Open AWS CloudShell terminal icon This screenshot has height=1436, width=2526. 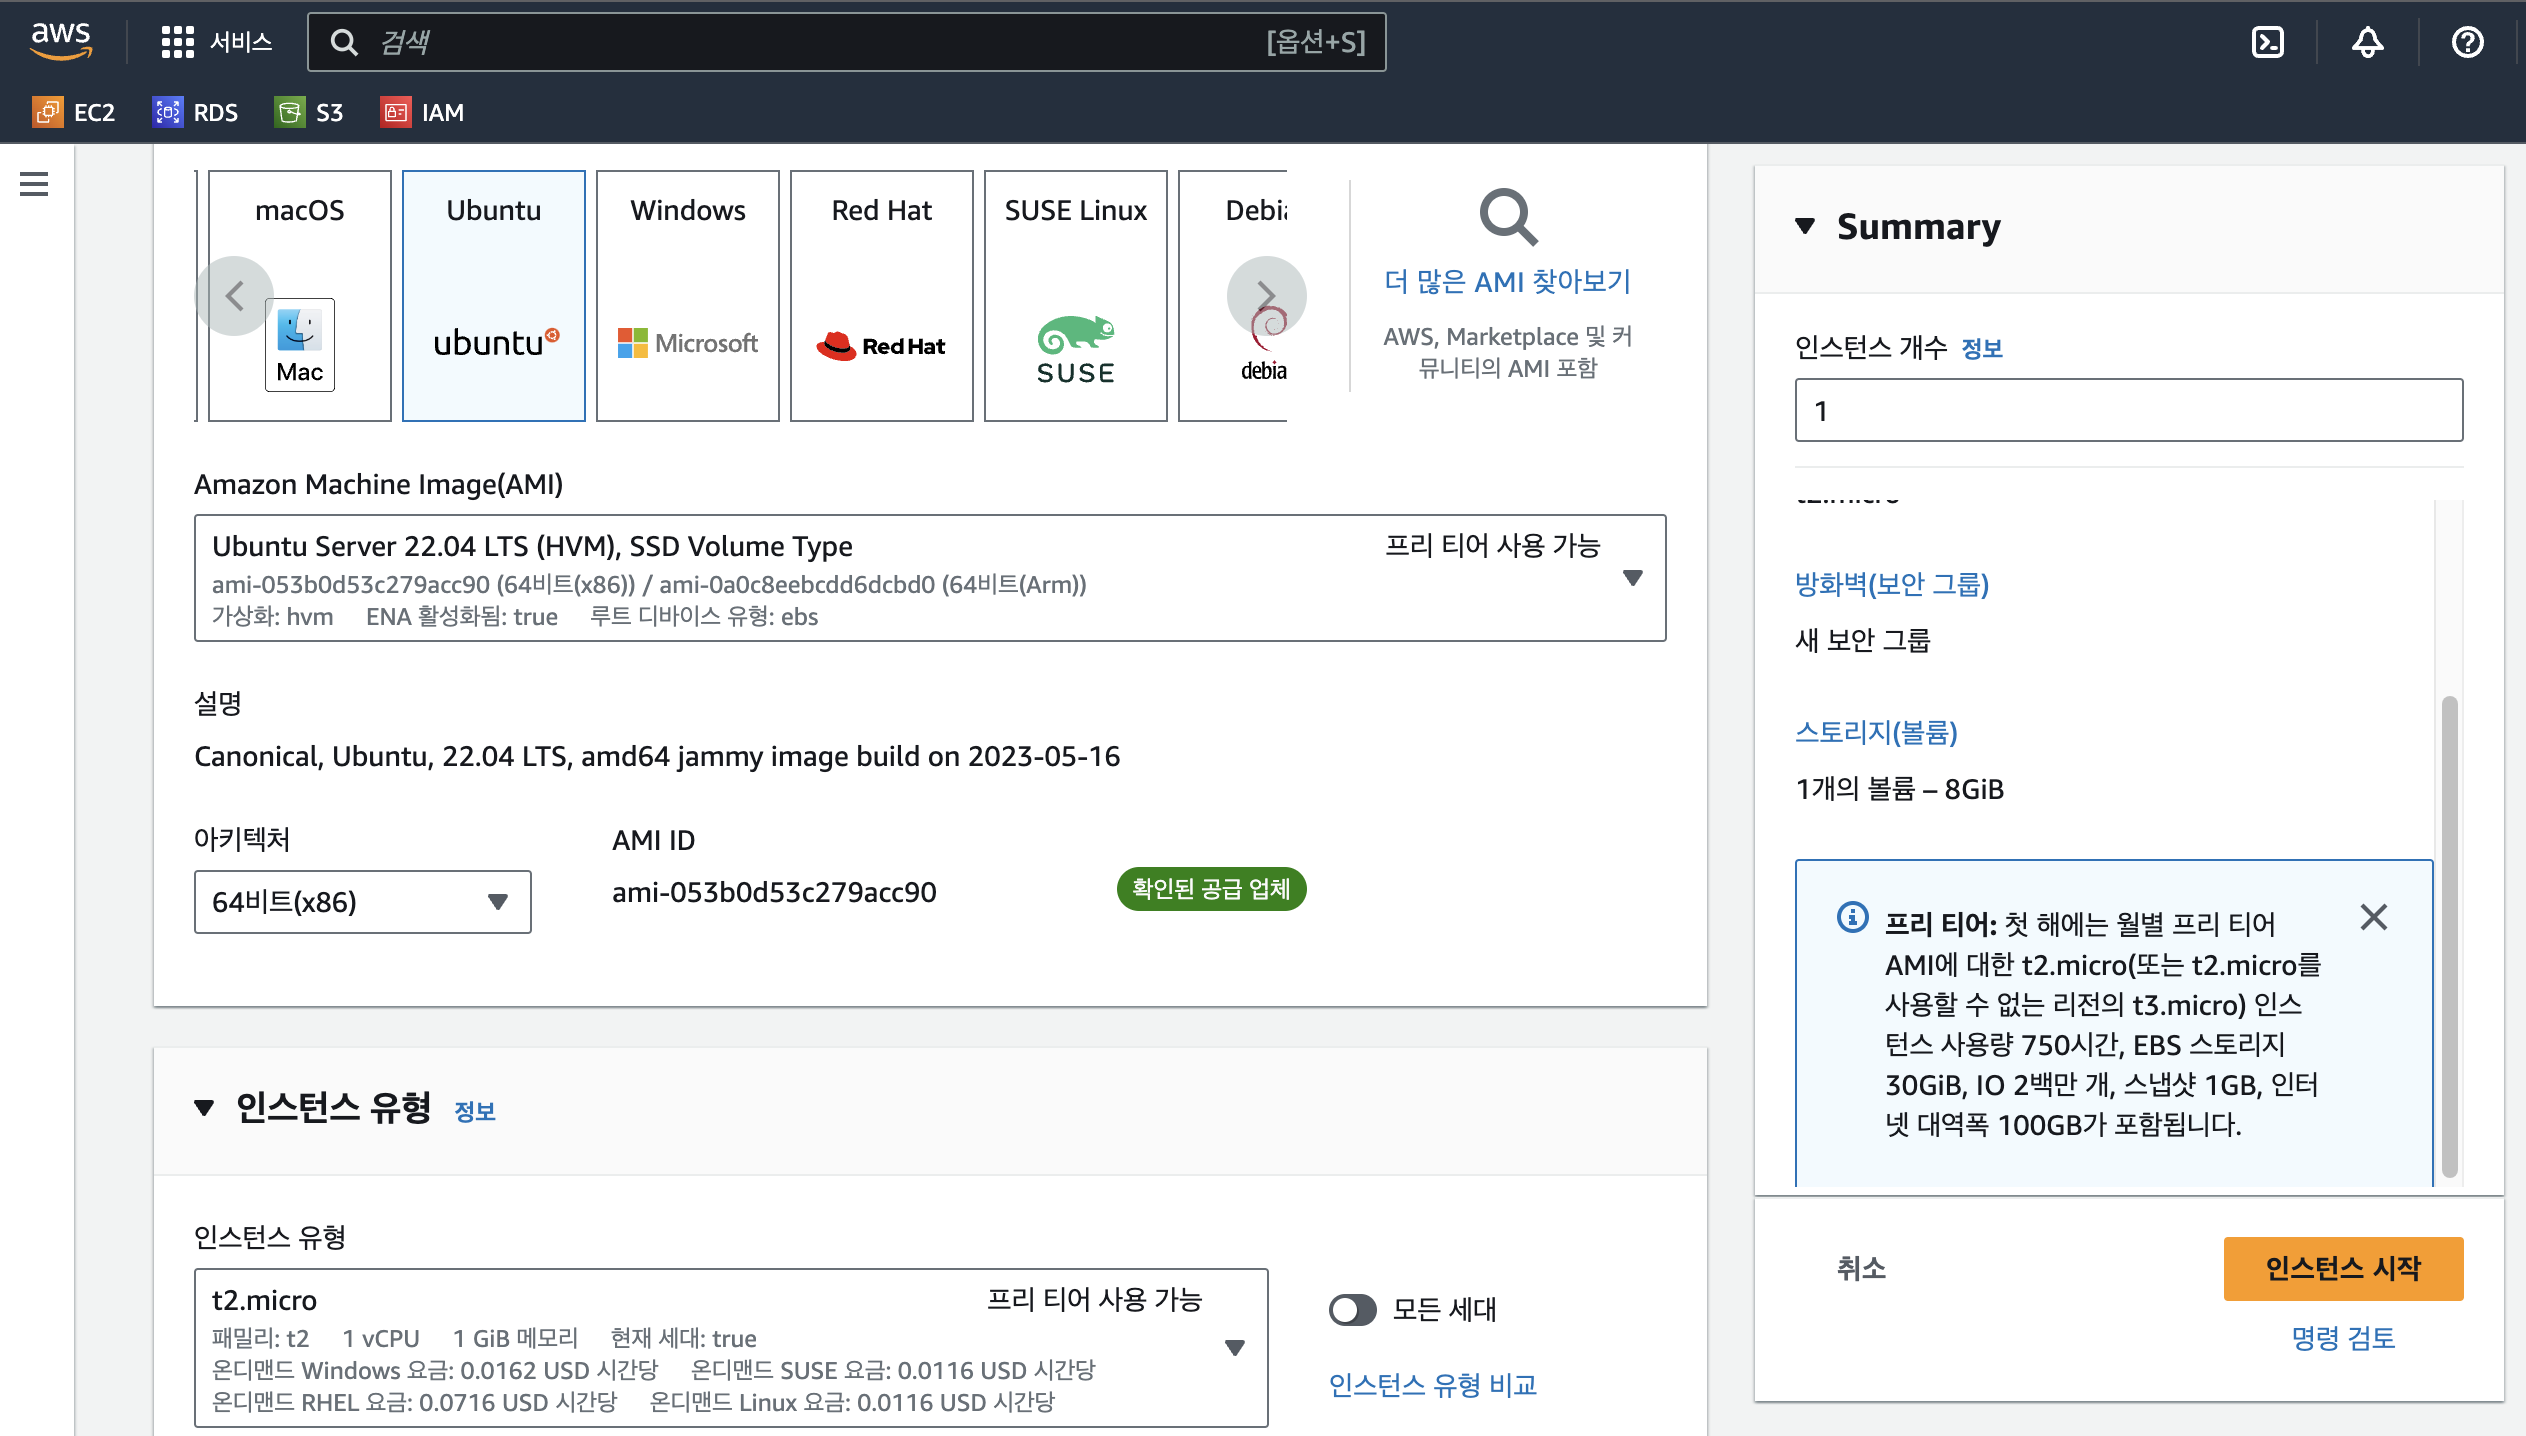point(2267,42)
